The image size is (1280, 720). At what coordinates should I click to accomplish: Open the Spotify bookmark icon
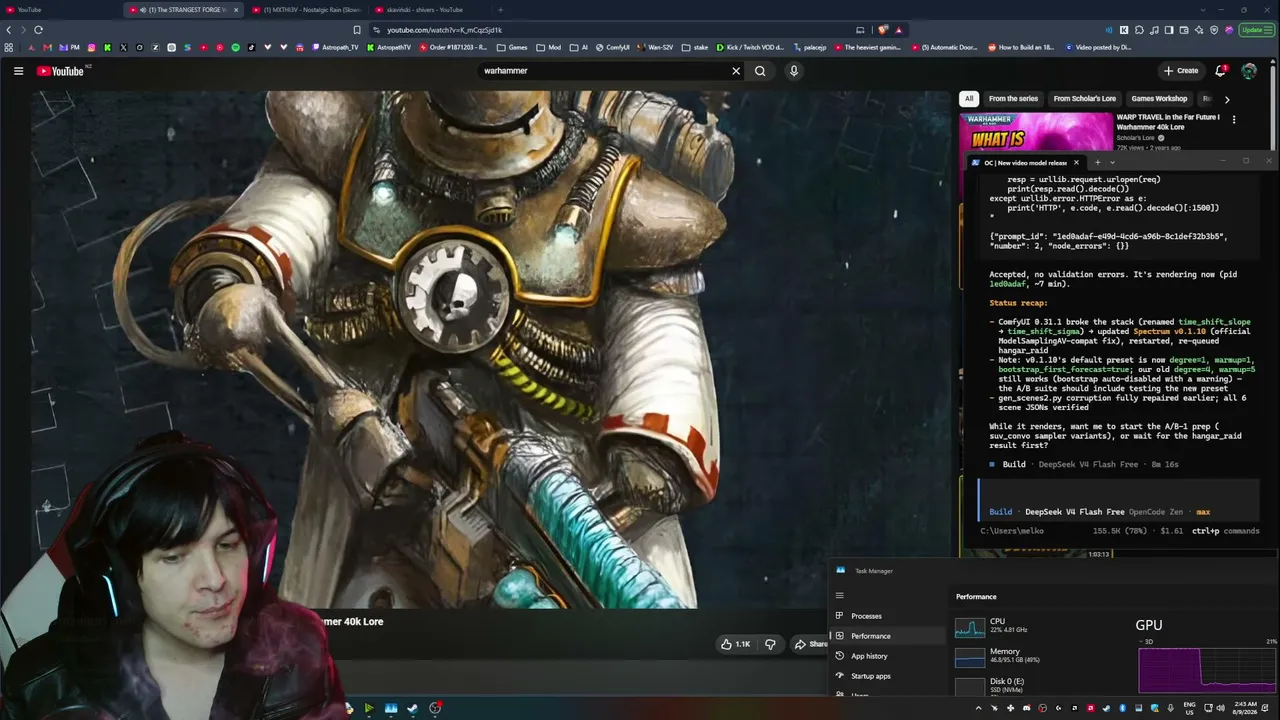235,47
